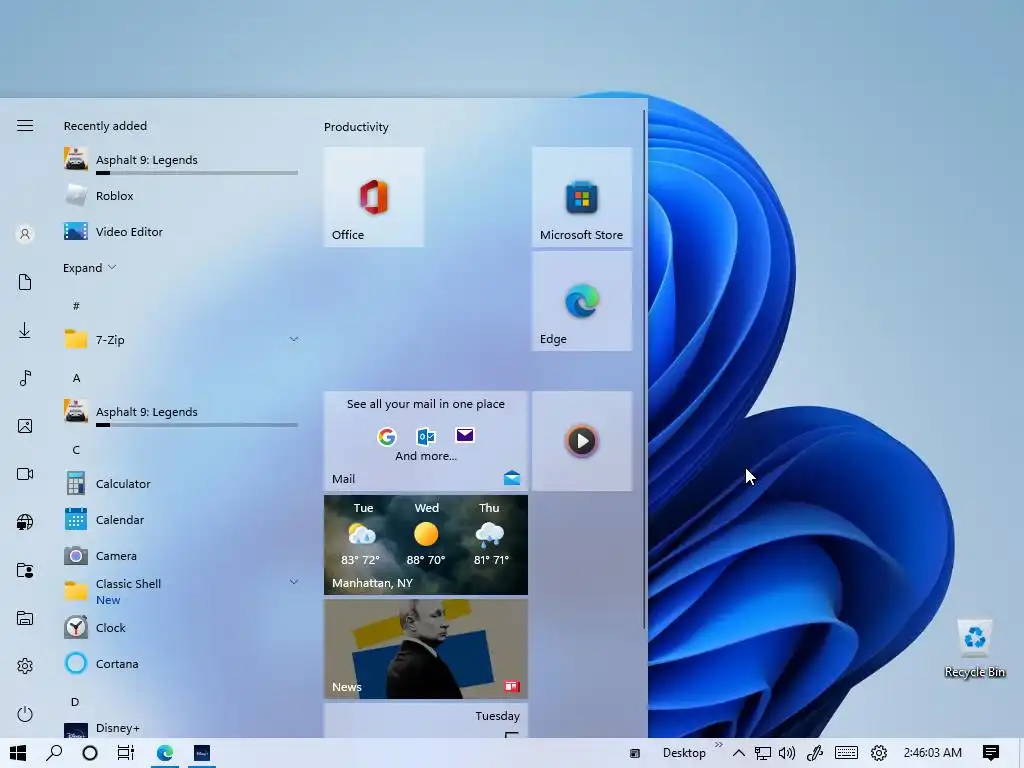This screenshot has width=1024, height=768.
Task: Open the media player tile with play icon
Action: point(582,441)
